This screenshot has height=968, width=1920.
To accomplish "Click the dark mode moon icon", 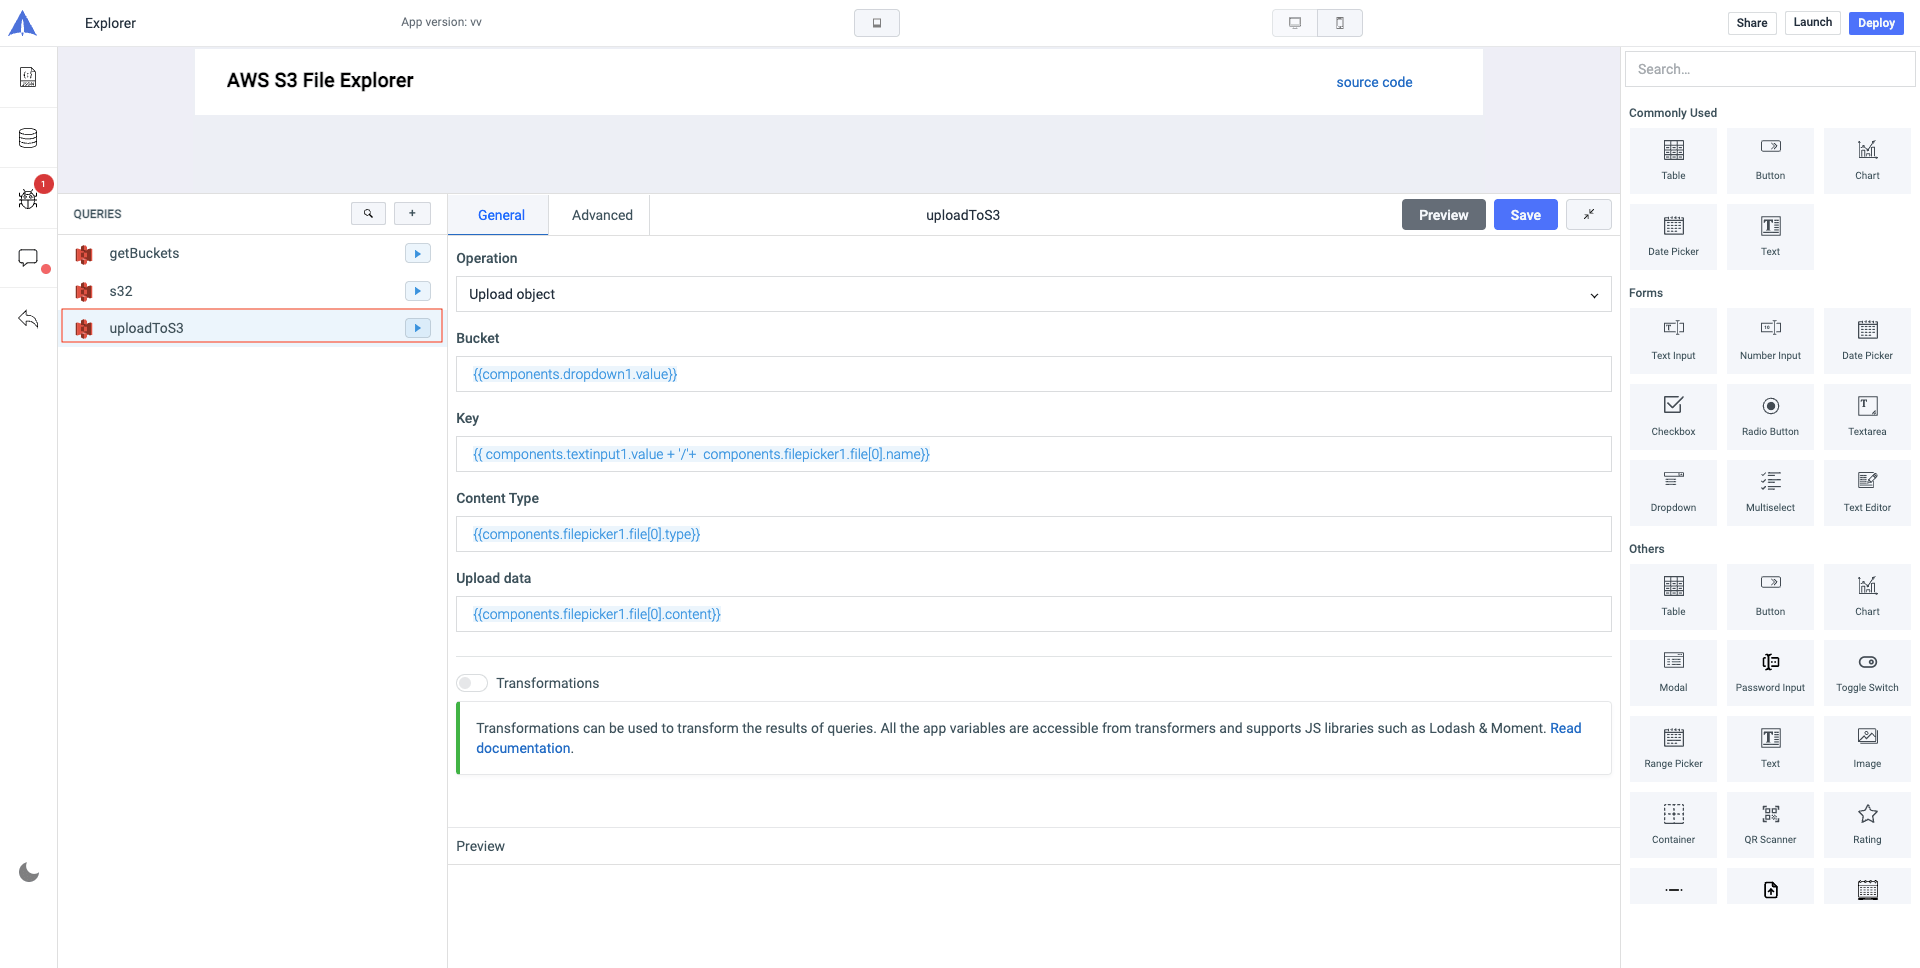I will tap(29, 872).
